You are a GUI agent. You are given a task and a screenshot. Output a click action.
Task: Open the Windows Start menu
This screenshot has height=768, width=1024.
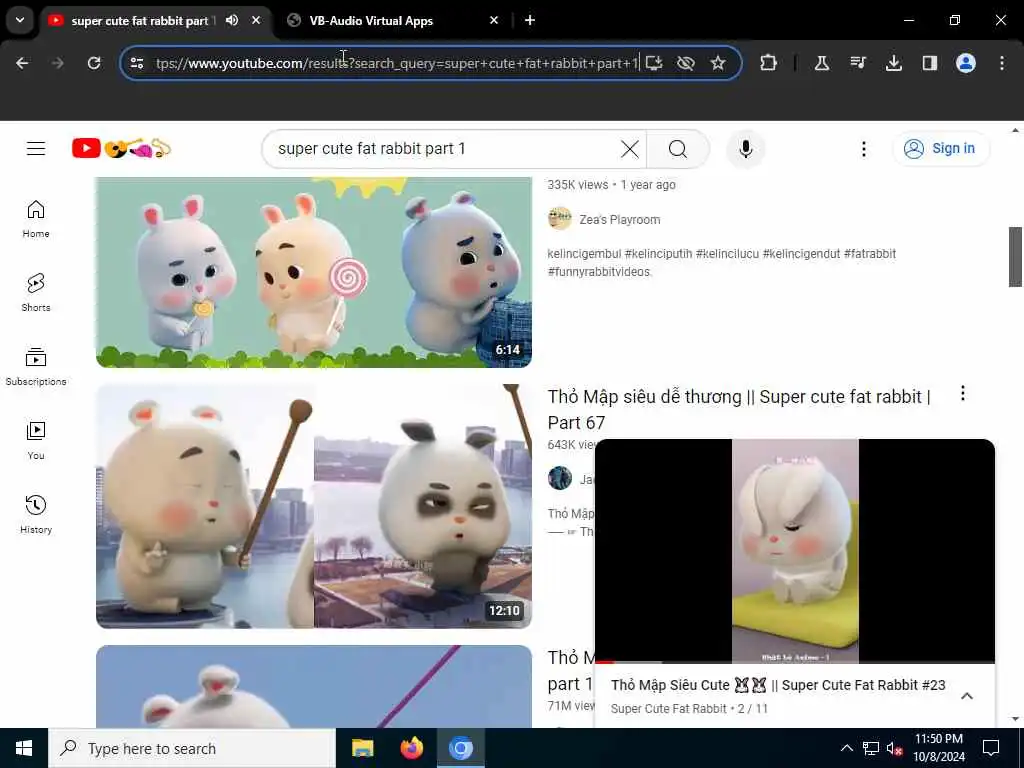(24, 748)
